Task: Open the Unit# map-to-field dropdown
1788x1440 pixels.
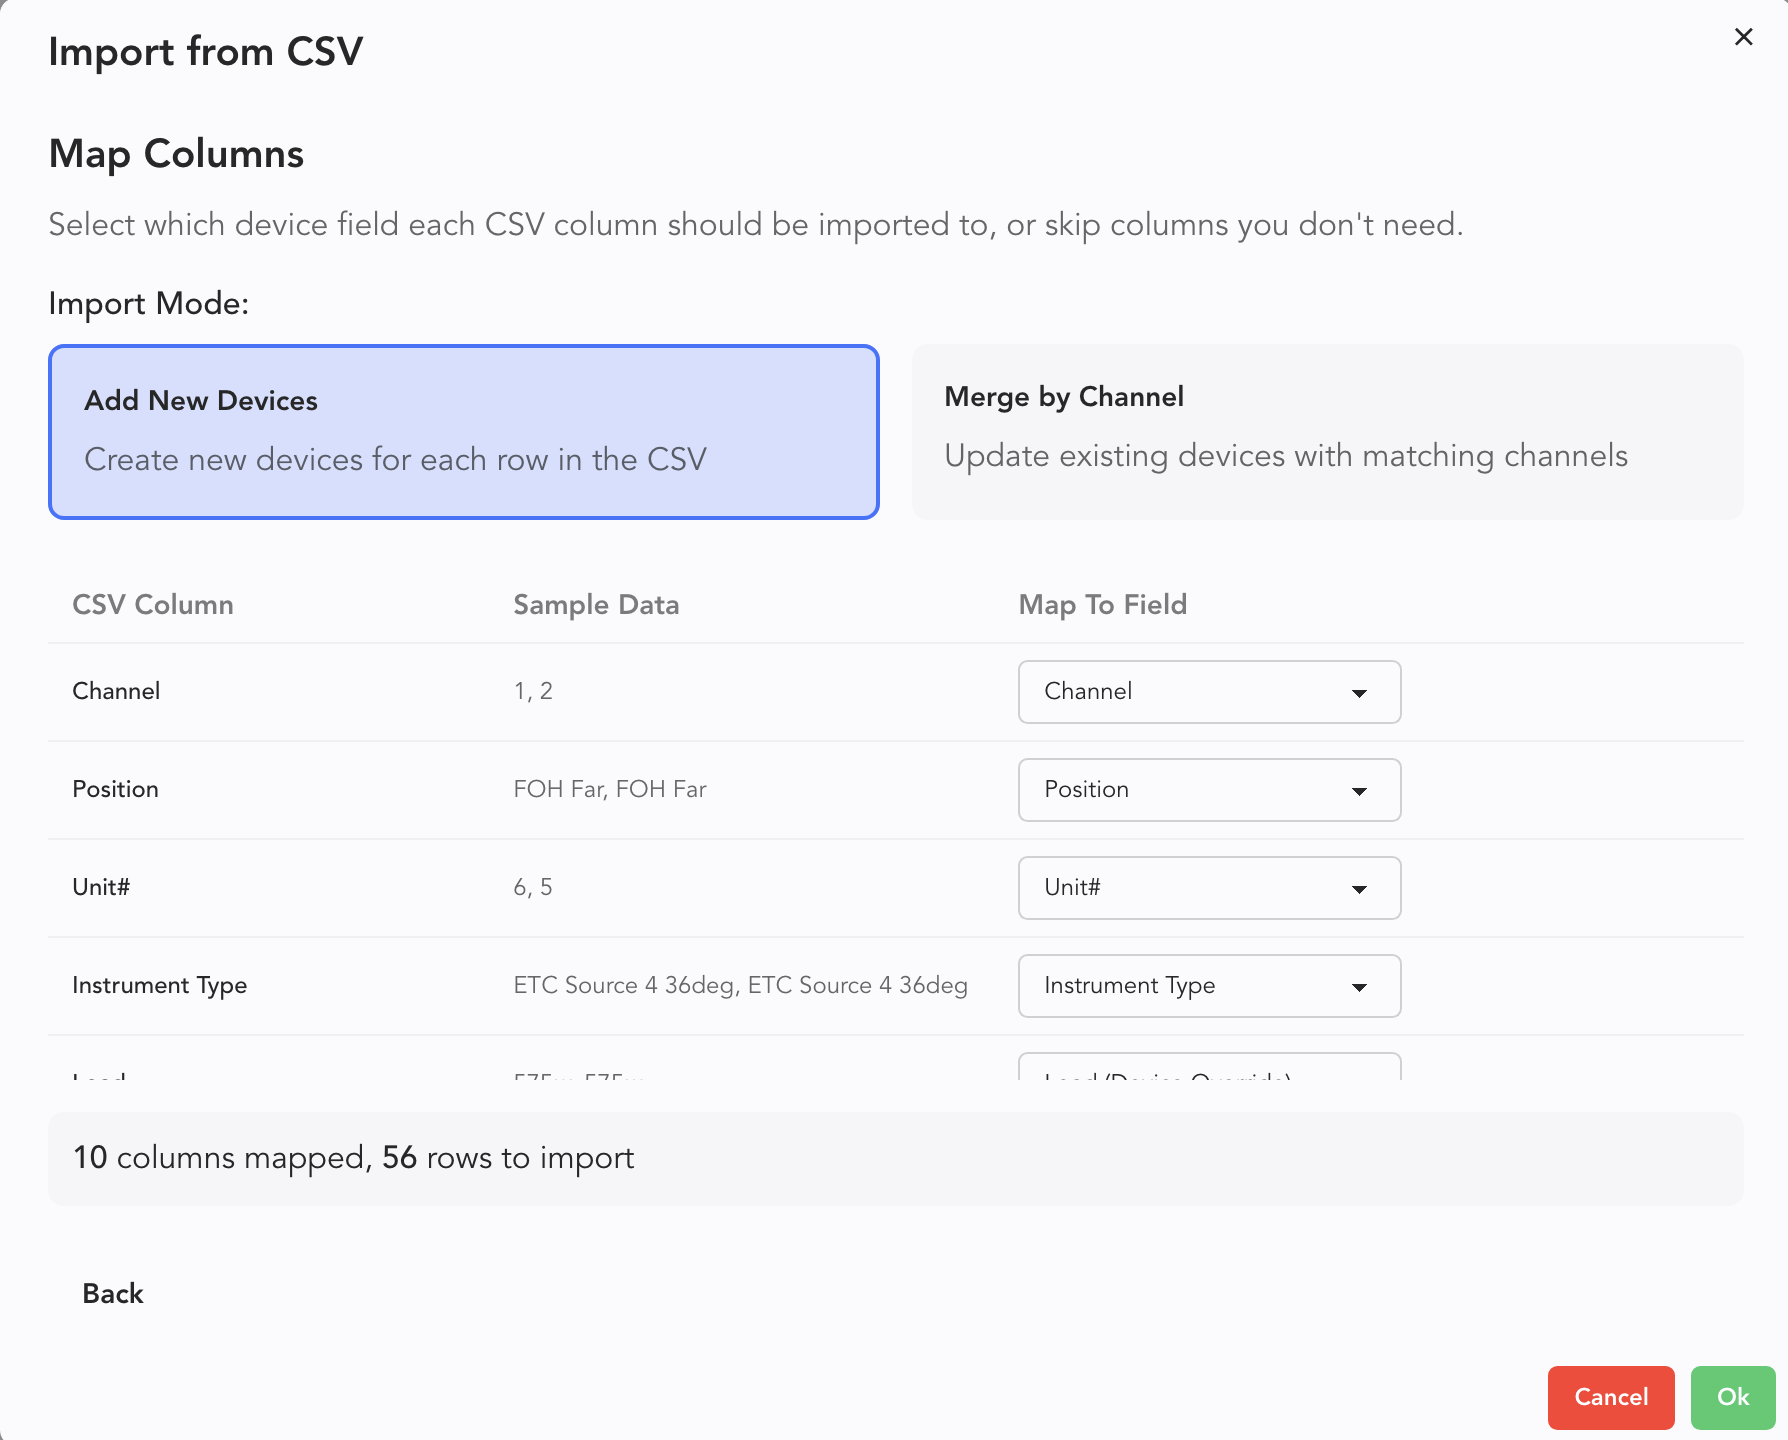Action: pyautogui.click(x=1208, y=888)
